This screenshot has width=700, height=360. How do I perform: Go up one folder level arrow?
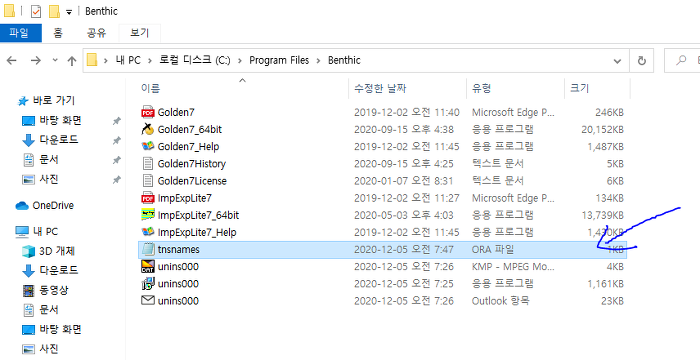click(x=71, y=61)
